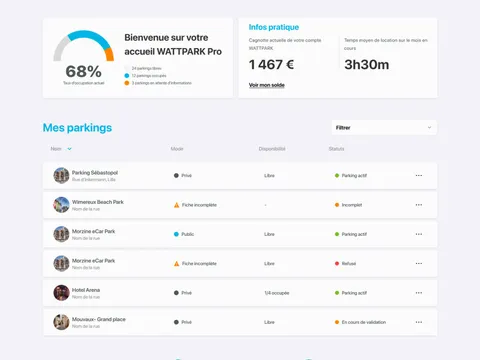The image size is (480, 360).
Task: Click the Wimereux Beach Park name
Action: (98, 202)
